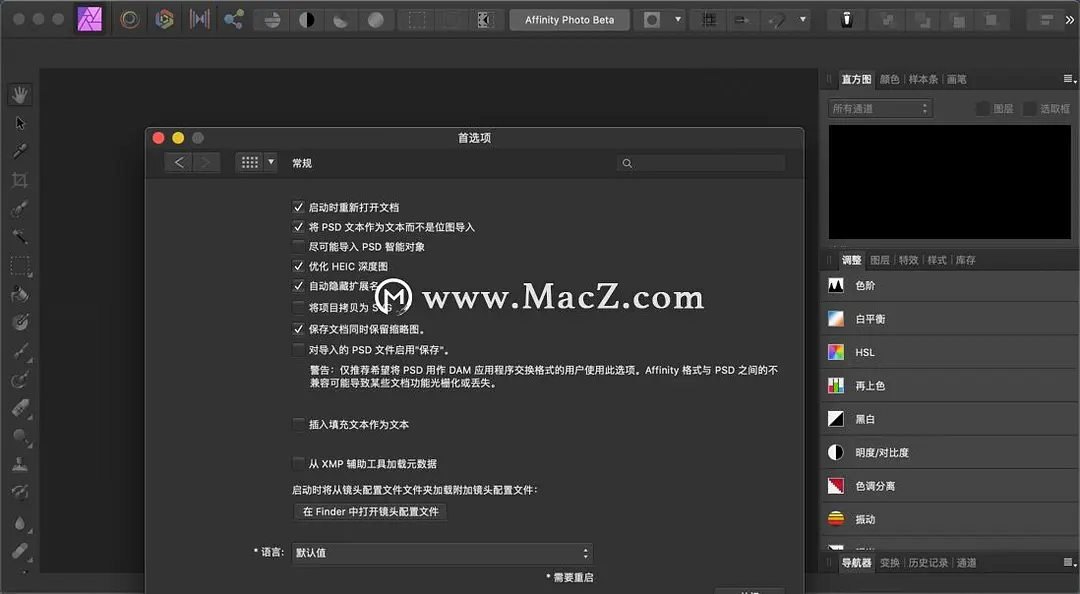The image size is (1080, 594).
Task: Add HSL adjustment
Action: (x=951, y=352)
